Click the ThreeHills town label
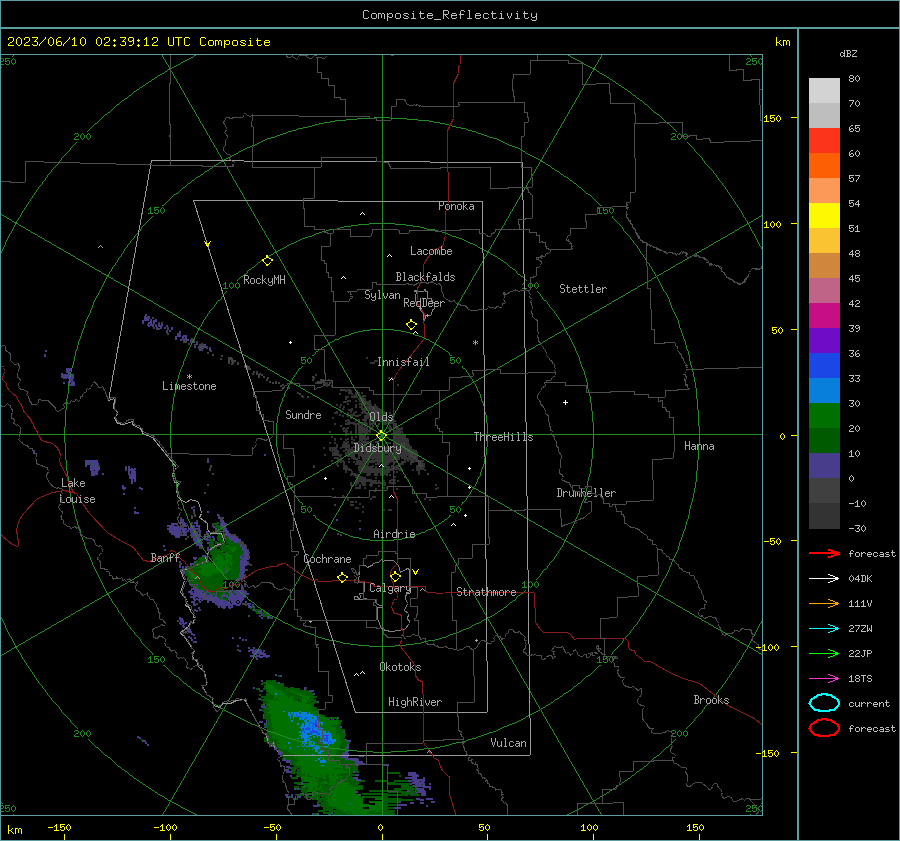The image size is (900, 841). point(503,437)
